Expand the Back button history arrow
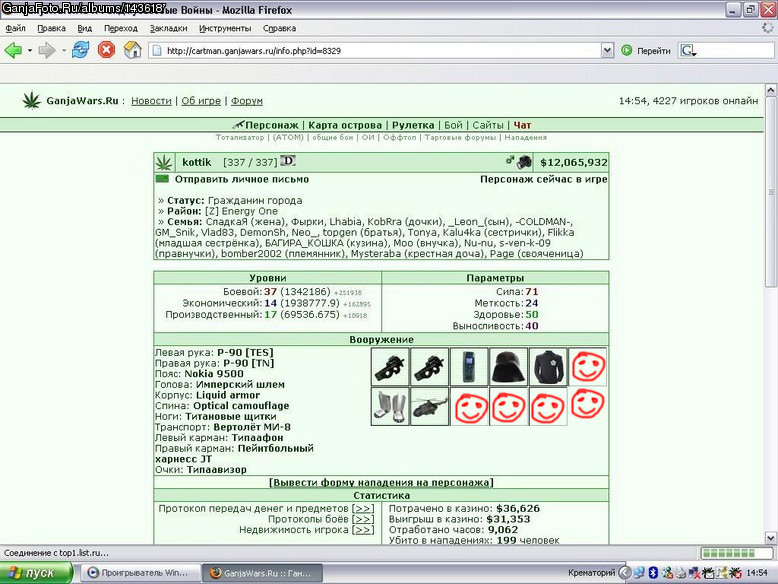The image size is (778, 584). click(x=30, y=51)
